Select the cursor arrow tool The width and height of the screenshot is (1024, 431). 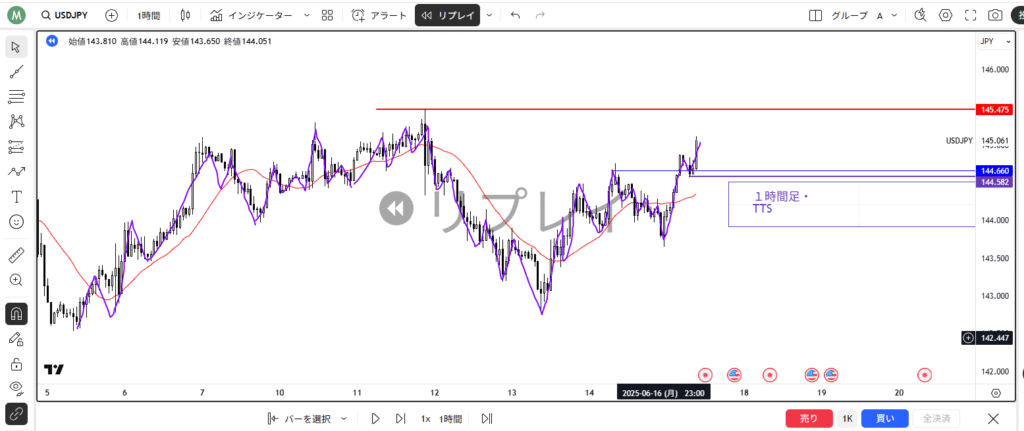[16, 47]
